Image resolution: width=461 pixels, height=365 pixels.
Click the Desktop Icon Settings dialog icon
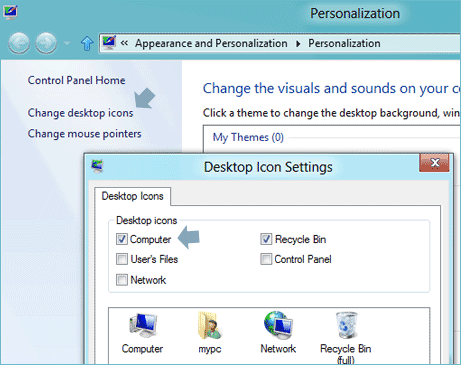97,166
